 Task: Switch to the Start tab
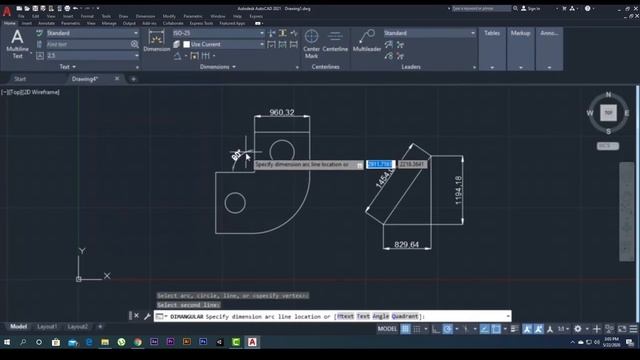click(20, 79)
